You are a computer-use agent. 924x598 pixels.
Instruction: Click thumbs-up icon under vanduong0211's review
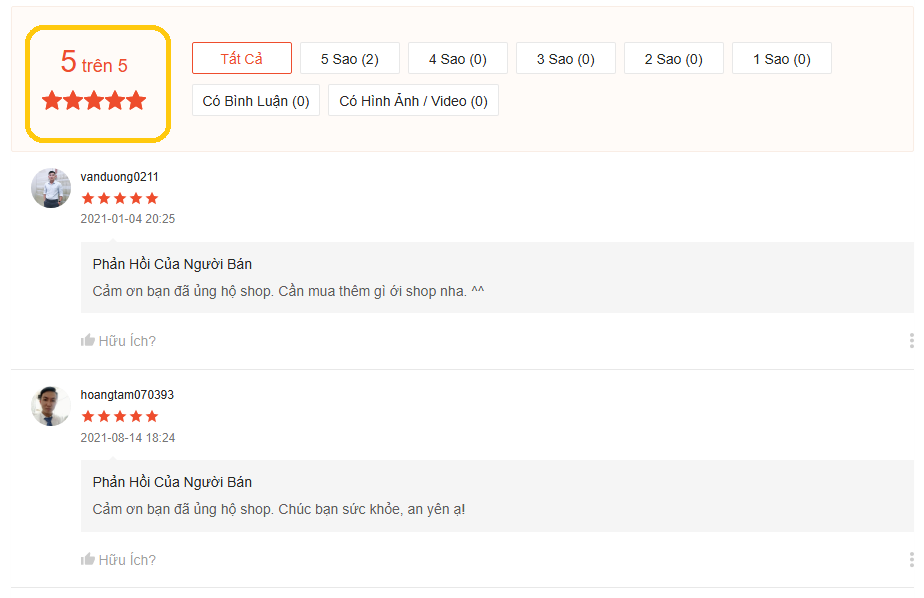click(88, 341)
